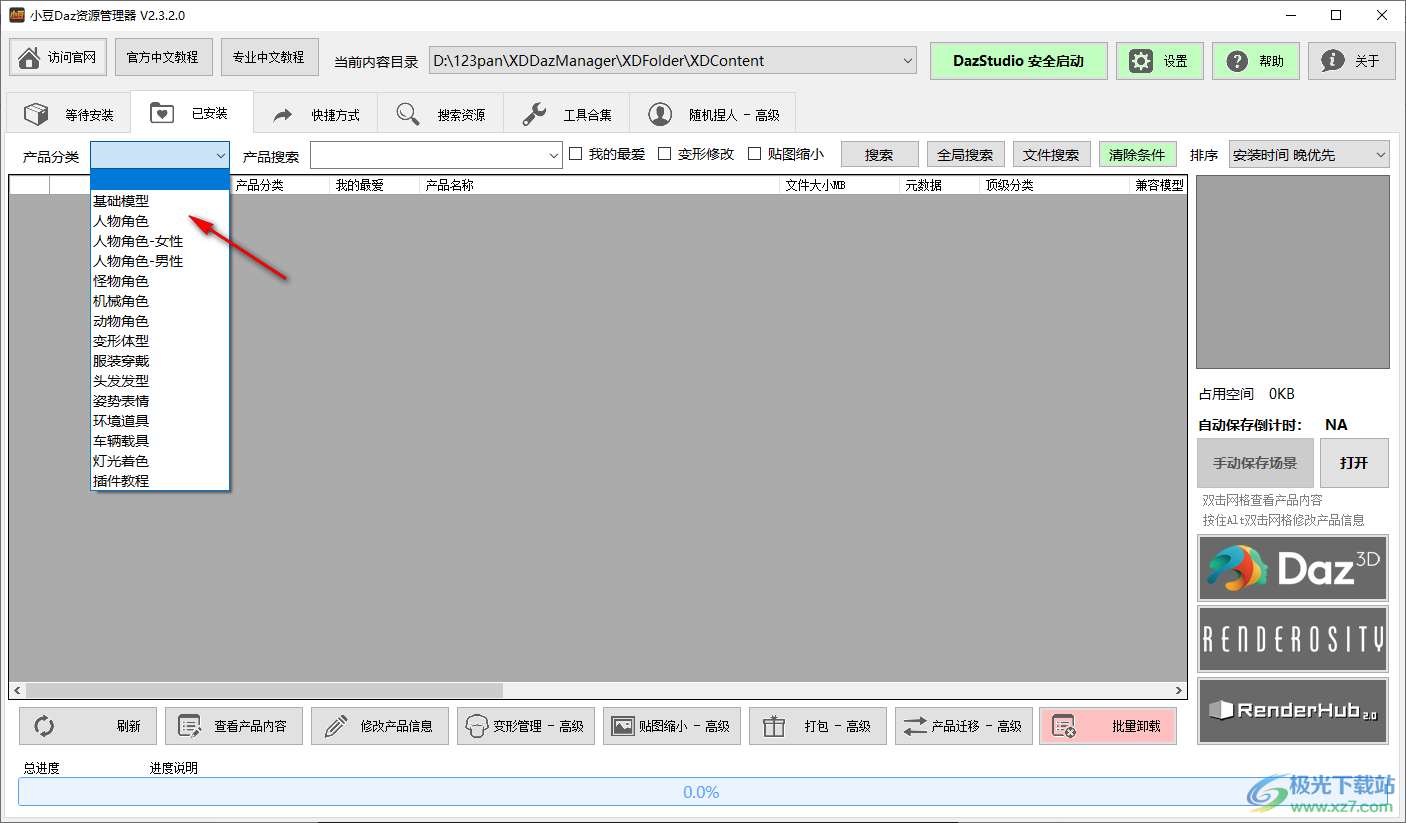1406x823 pixels.
Task: Click the wrench icon on 工具合集 tab
Action: [x=534, y=114]
